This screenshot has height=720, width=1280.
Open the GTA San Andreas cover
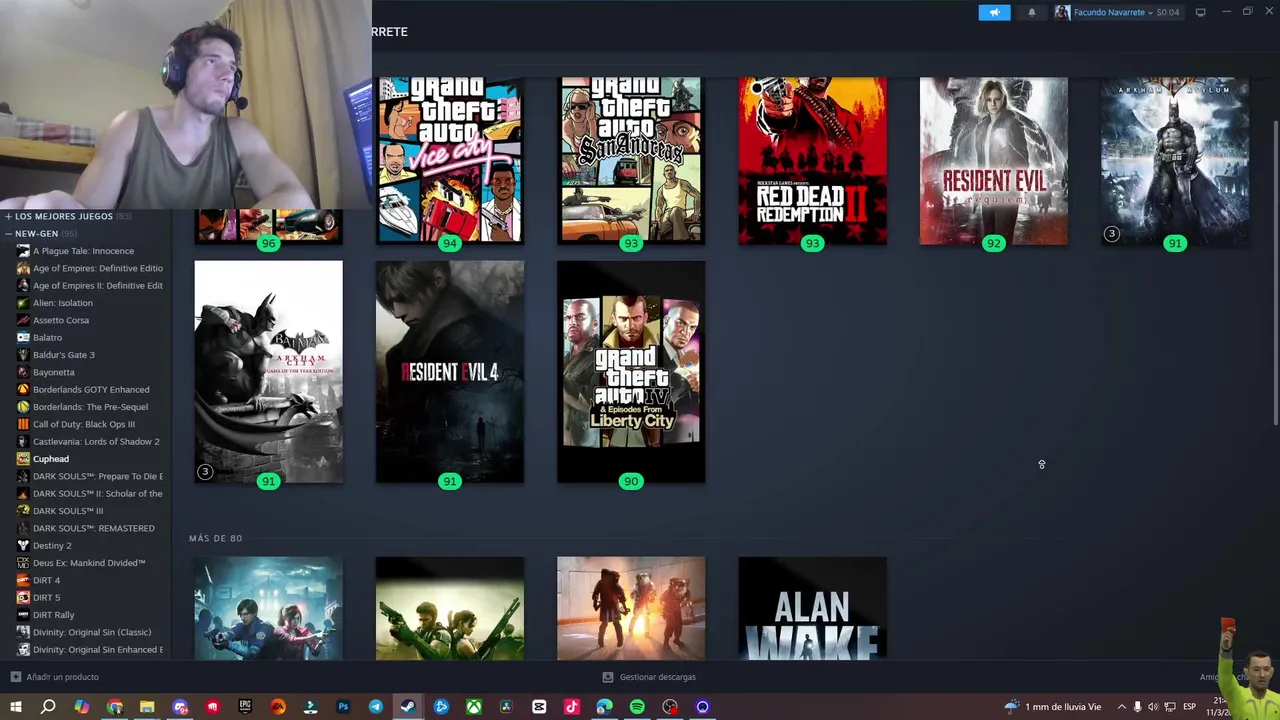tap(631, 160)
